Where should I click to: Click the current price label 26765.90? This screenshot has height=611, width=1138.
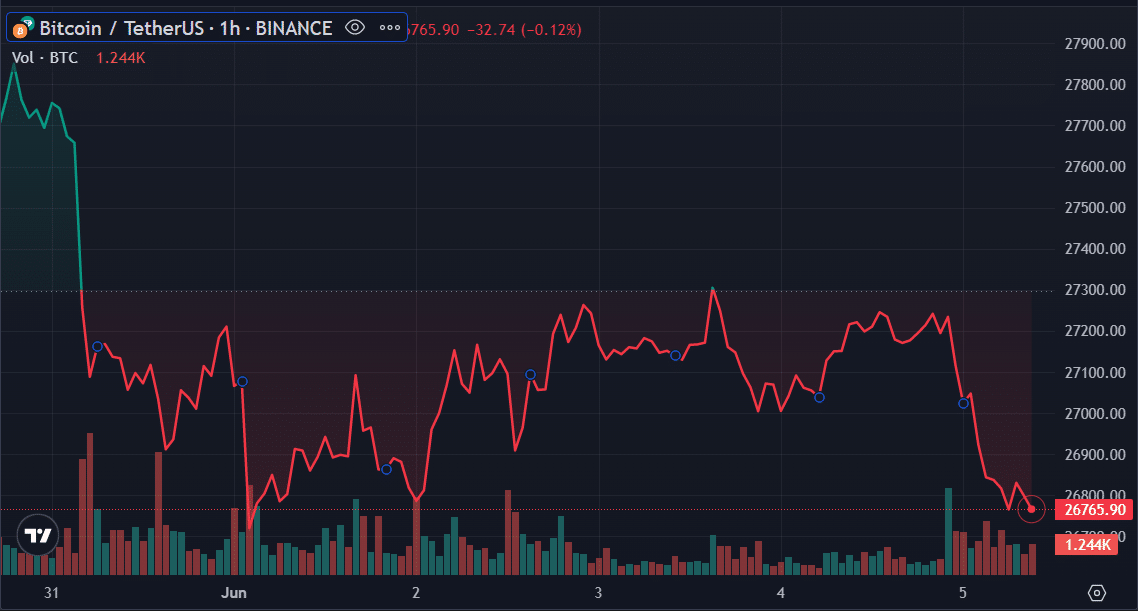click(x=1094, y=509)
